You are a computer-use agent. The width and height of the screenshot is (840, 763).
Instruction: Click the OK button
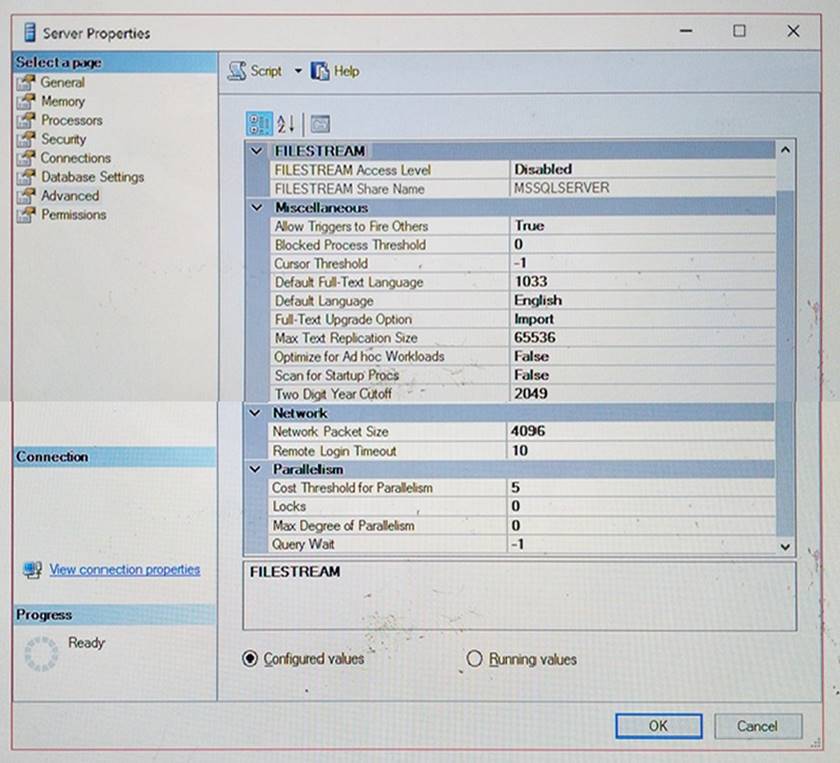click(658, 726)
